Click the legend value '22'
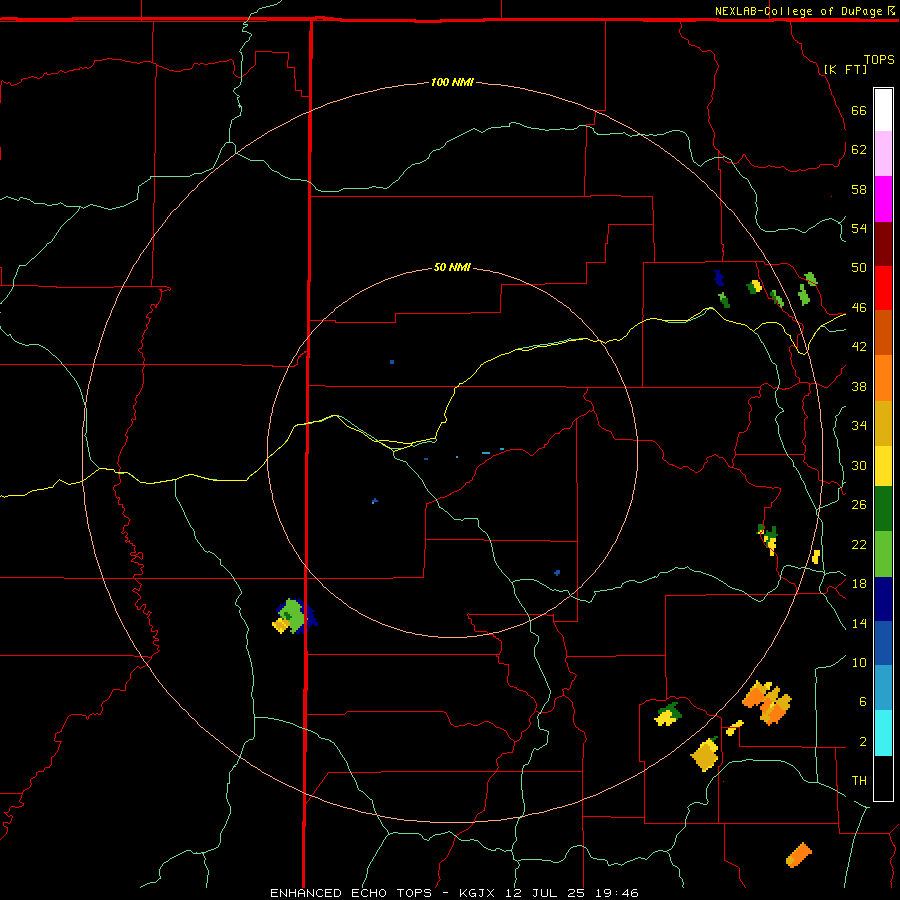Screen dimensions: 900x900 pos(859,544)
